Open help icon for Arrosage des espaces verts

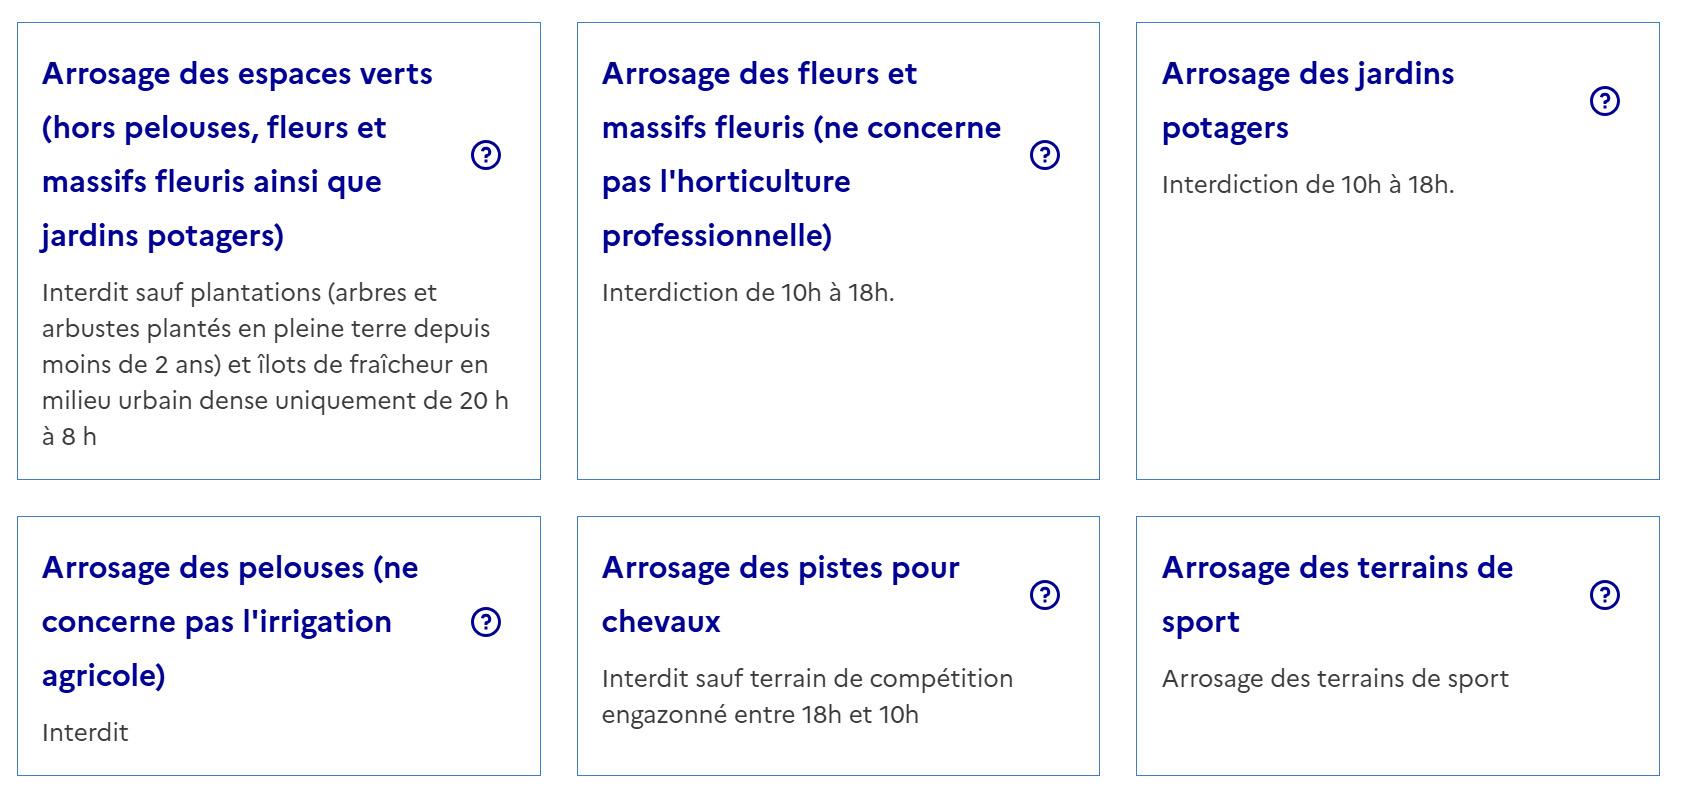(486, 155)
